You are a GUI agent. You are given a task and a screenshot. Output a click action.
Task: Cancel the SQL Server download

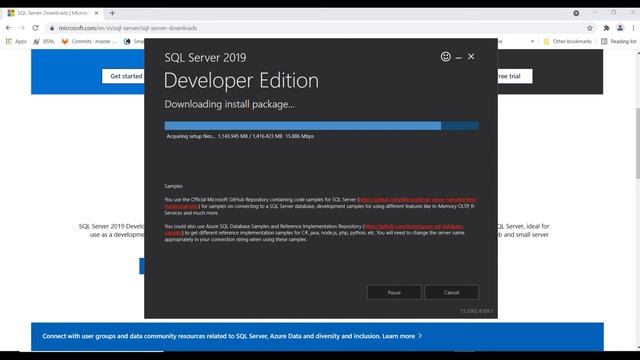[x=451, y=292]
